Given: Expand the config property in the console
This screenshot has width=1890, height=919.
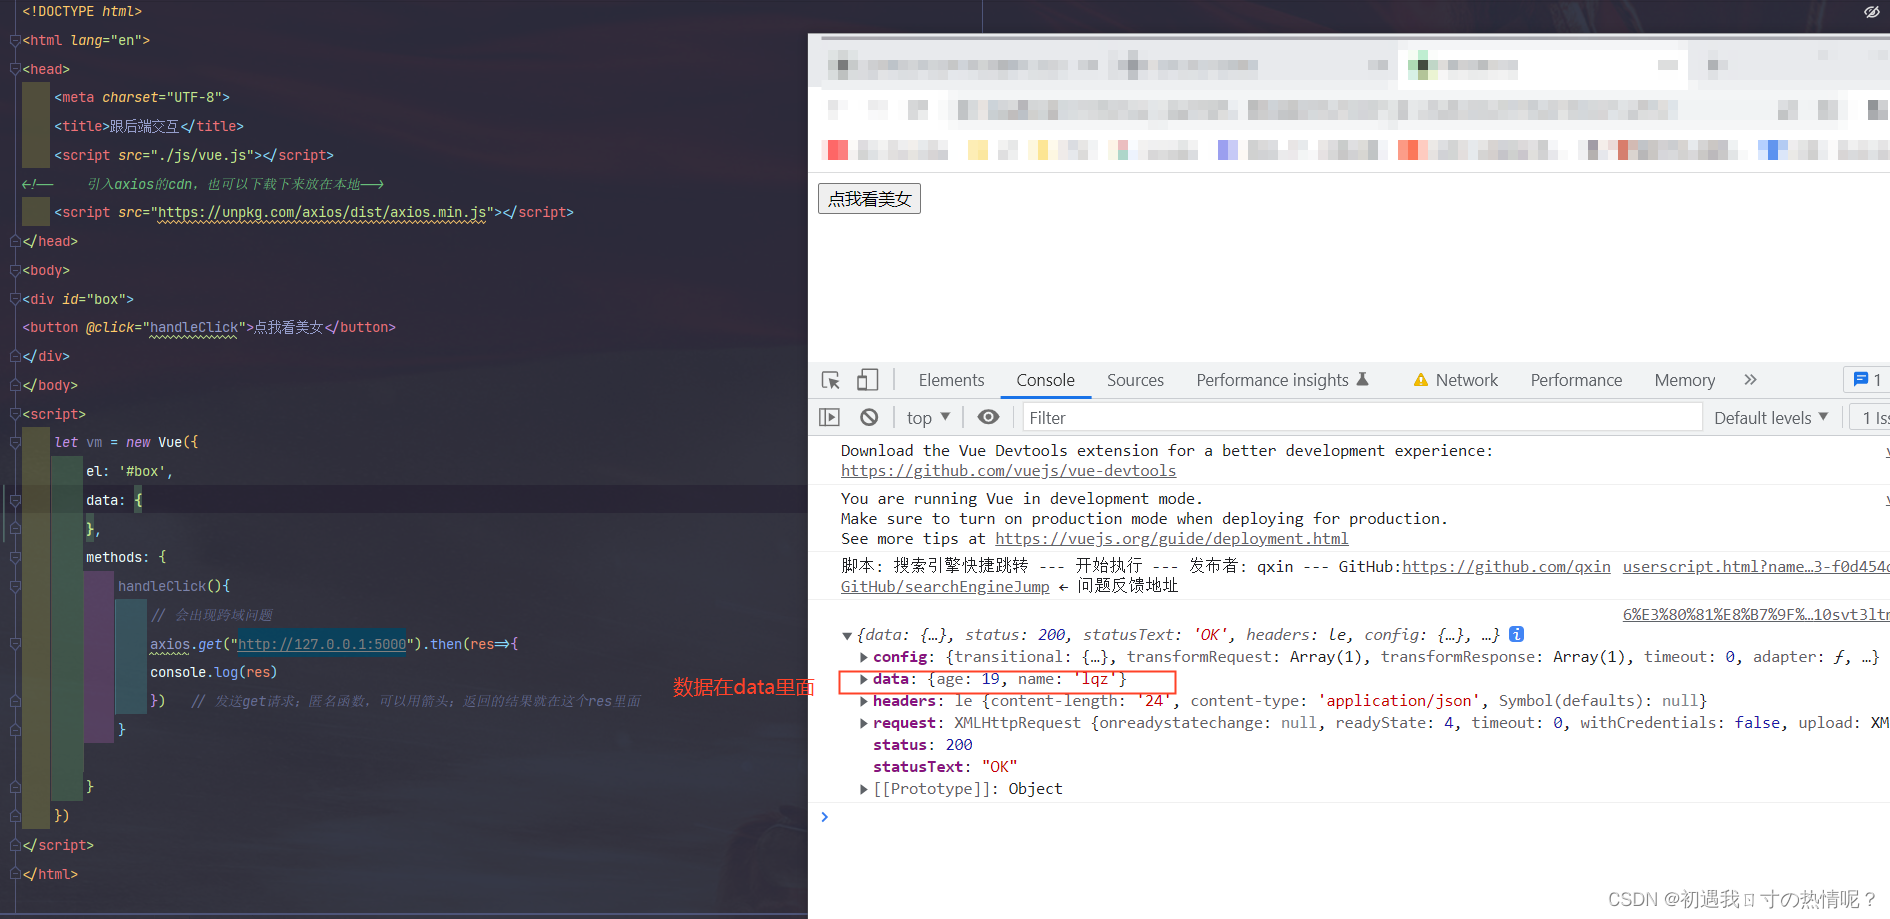Looking at the screenshot, I should click(864, 657).
